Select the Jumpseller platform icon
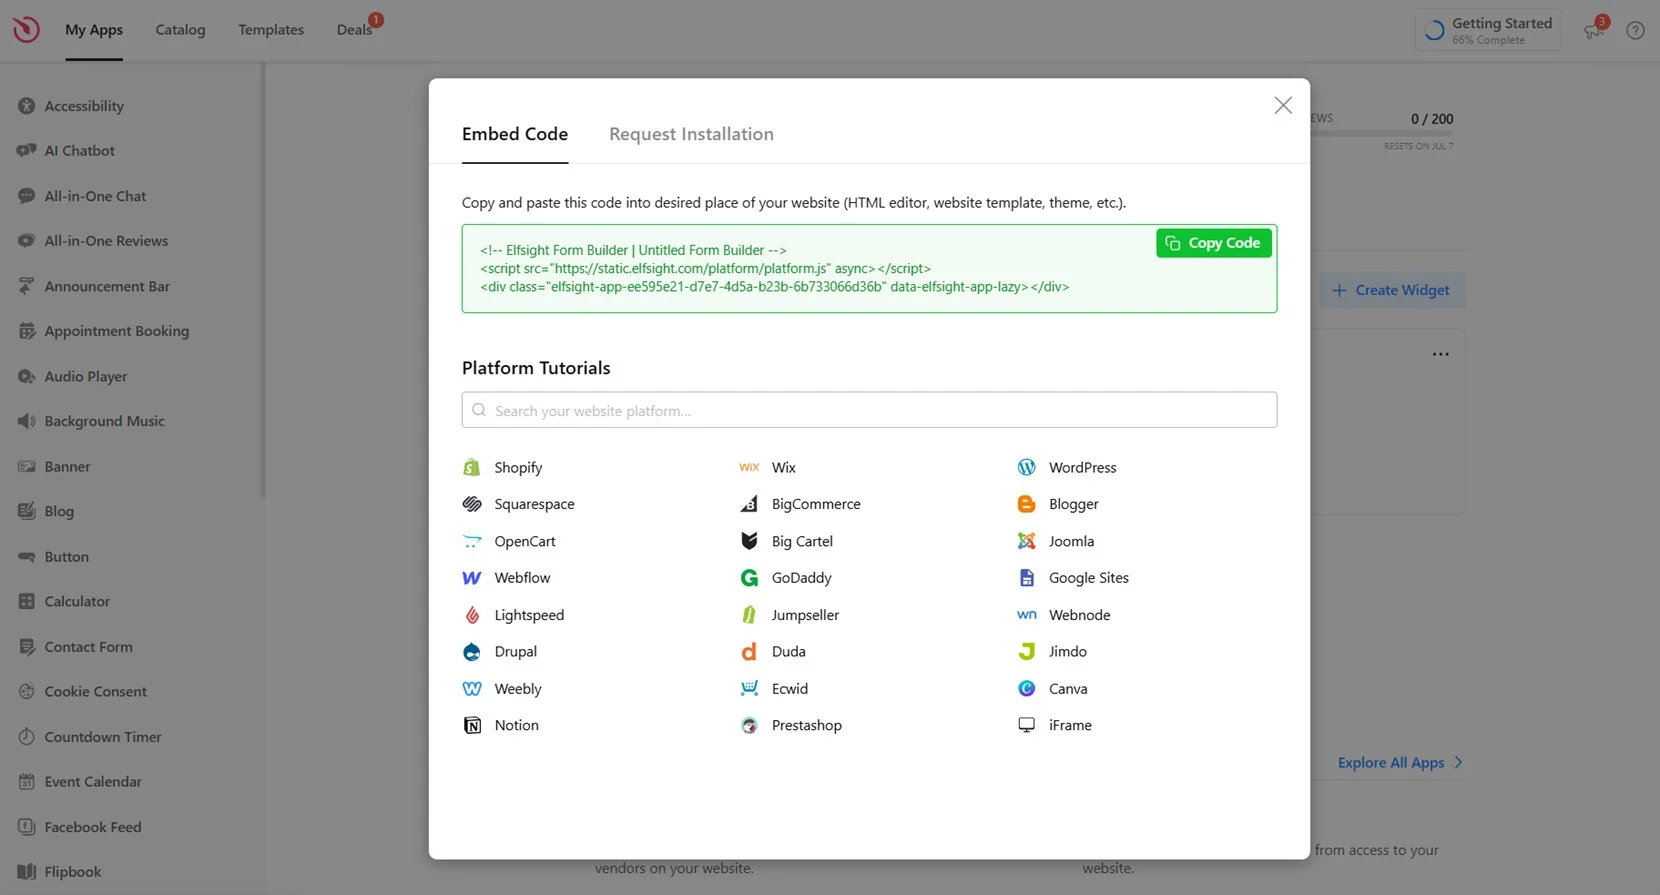This screenshot has height=895, width=1660. [x=749, y=615]
